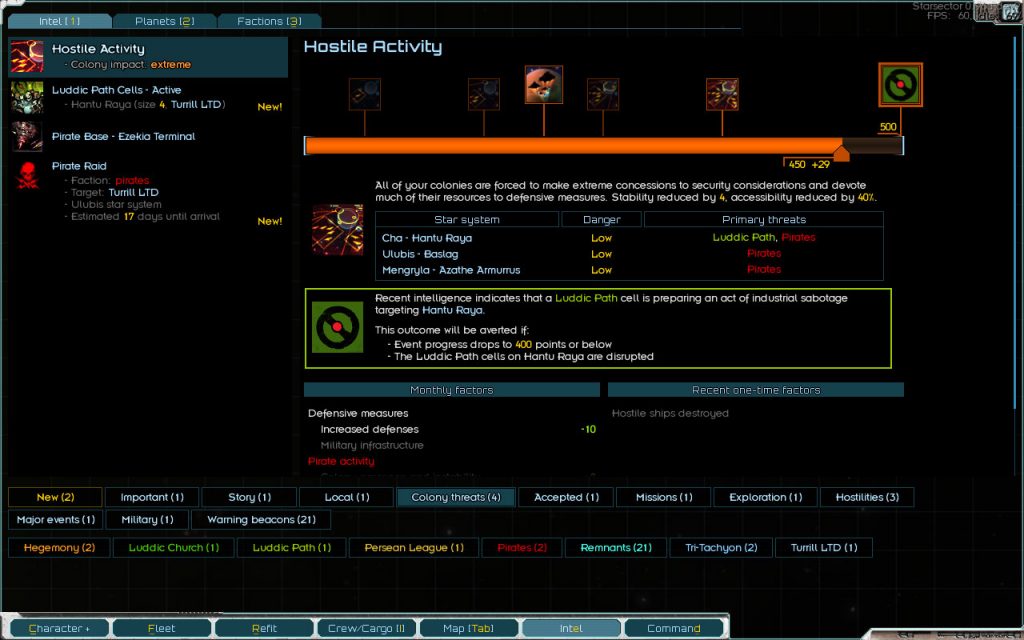This screenshot has width=1024, height=640.
Task: Switch to the Planets tab
Action: pos(164,21)
